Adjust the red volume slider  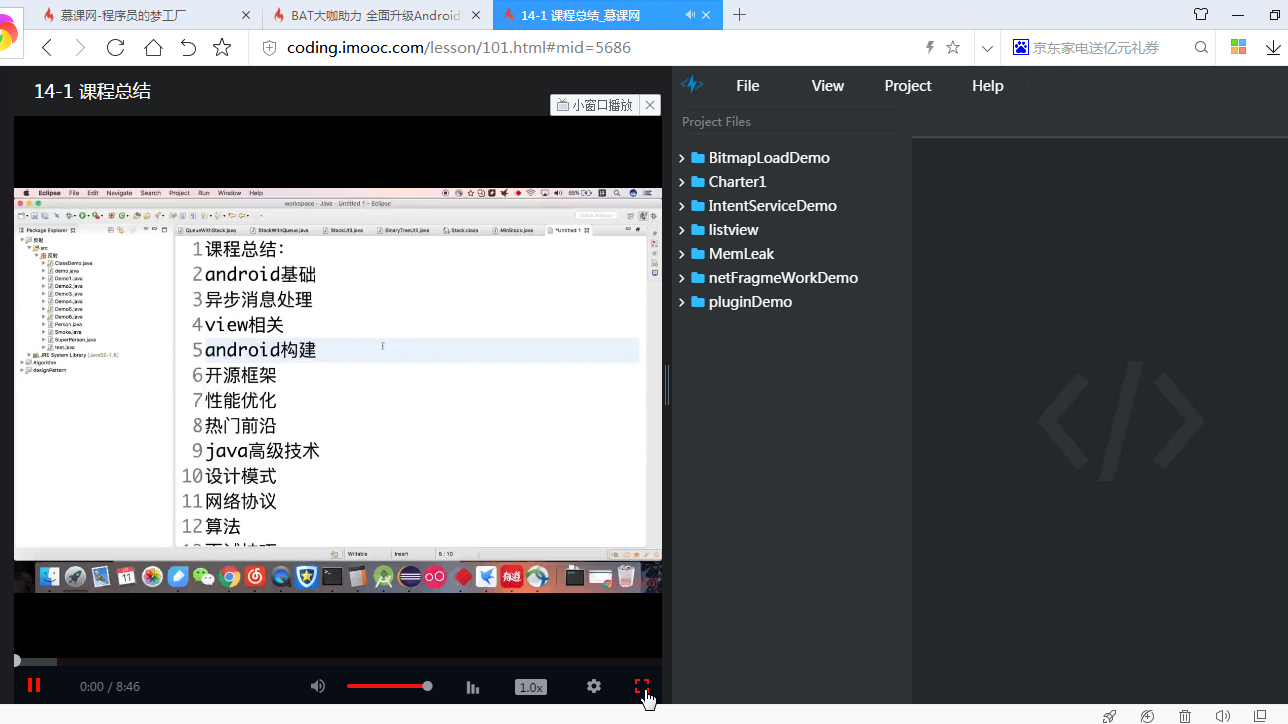388,686
